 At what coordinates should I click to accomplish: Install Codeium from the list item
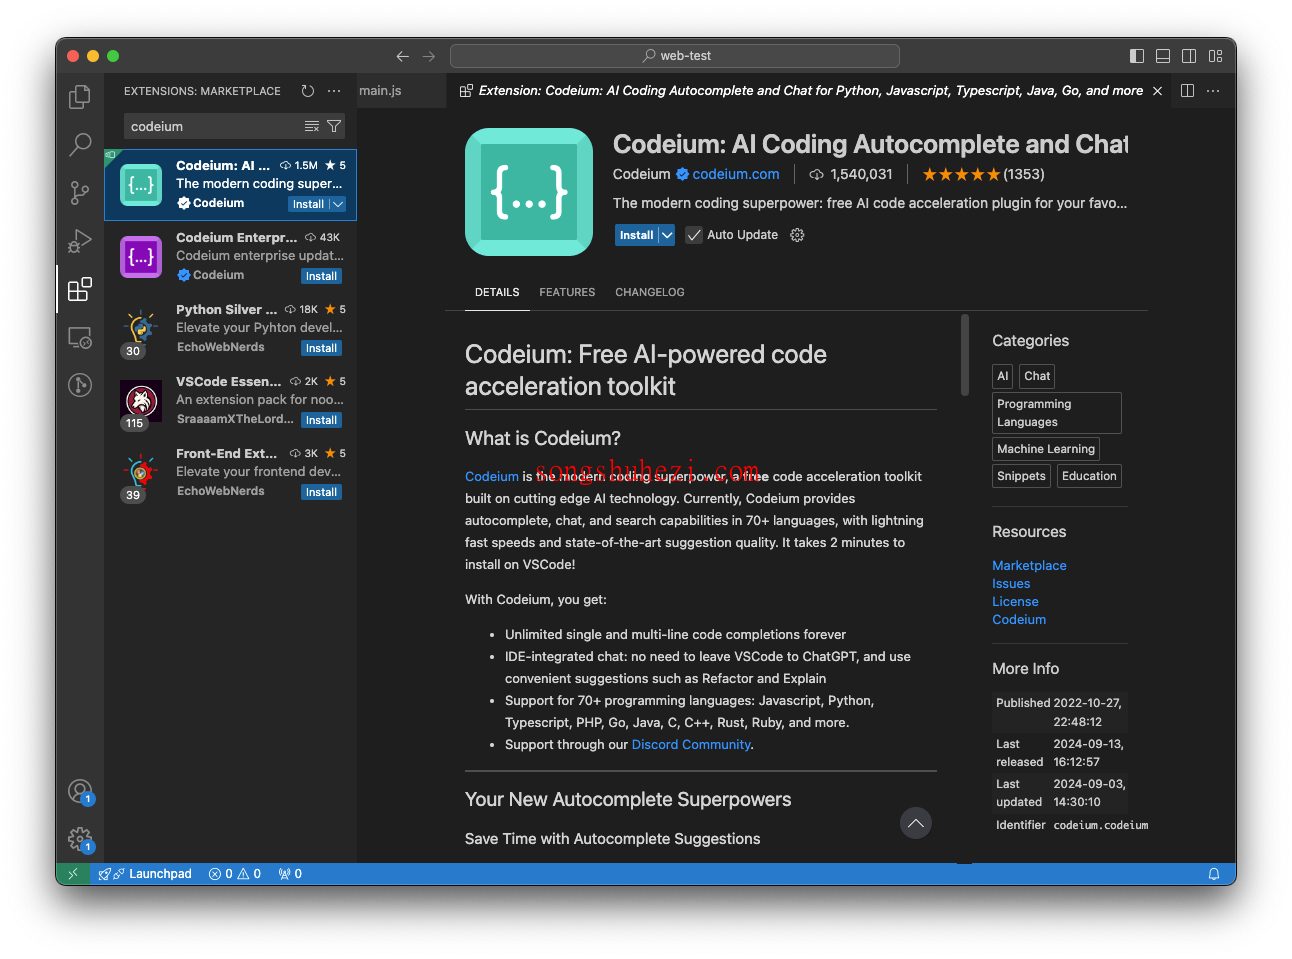[308, 204]
